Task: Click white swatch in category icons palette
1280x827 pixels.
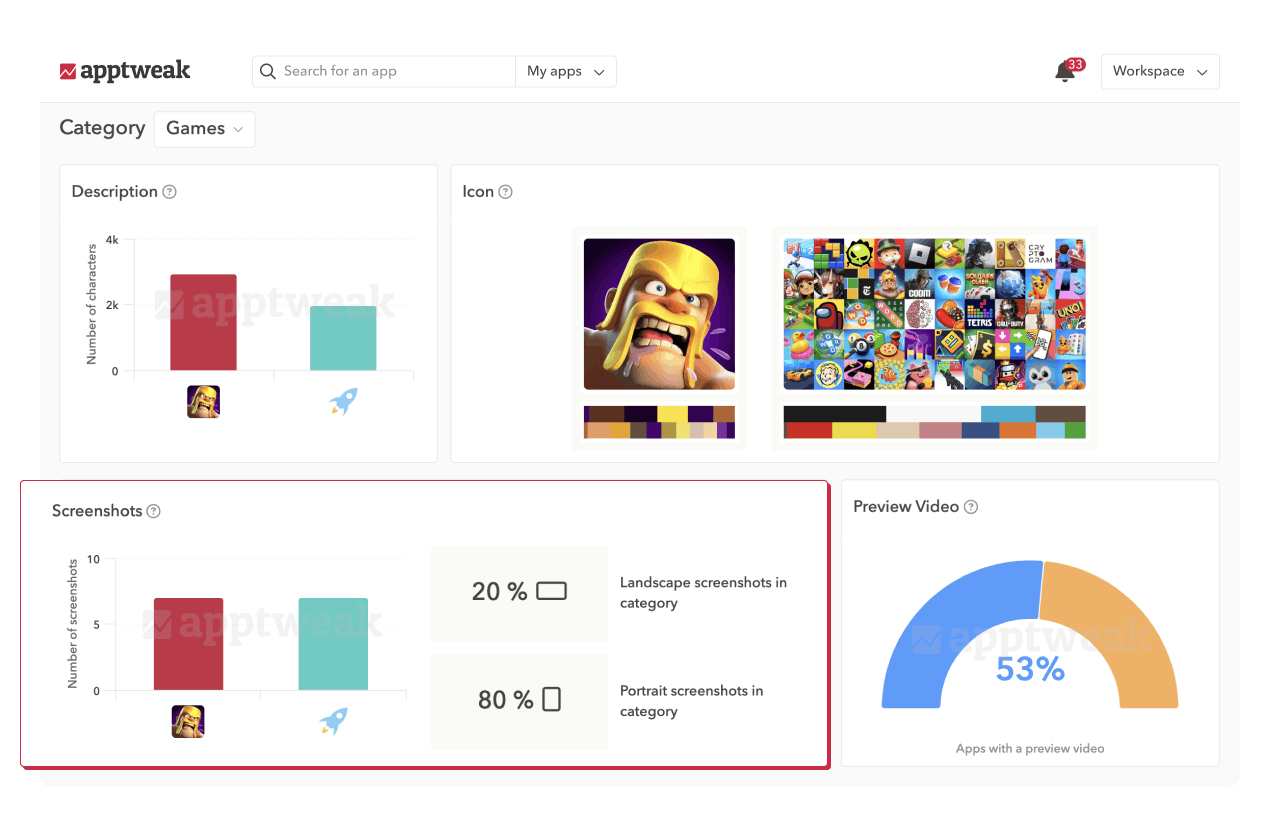Action: pyautogui.click(x=933, y=414)
